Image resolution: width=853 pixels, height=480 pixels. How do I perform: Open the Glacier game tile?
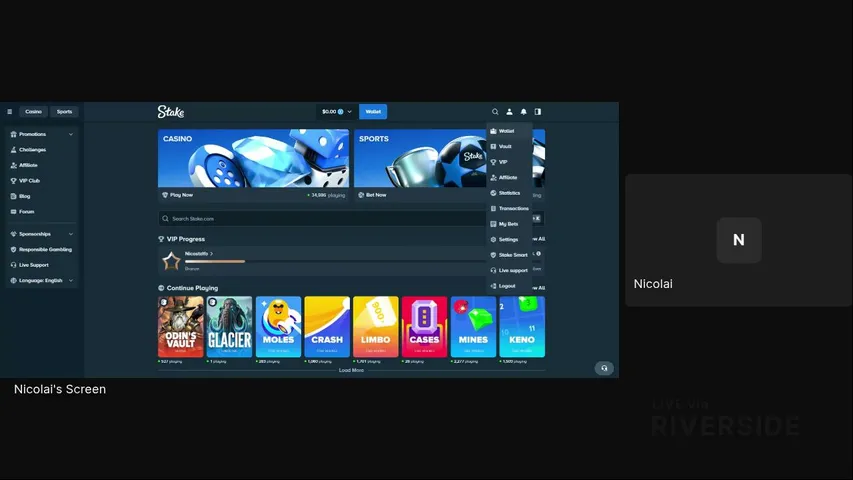click(x=229, y=327)
